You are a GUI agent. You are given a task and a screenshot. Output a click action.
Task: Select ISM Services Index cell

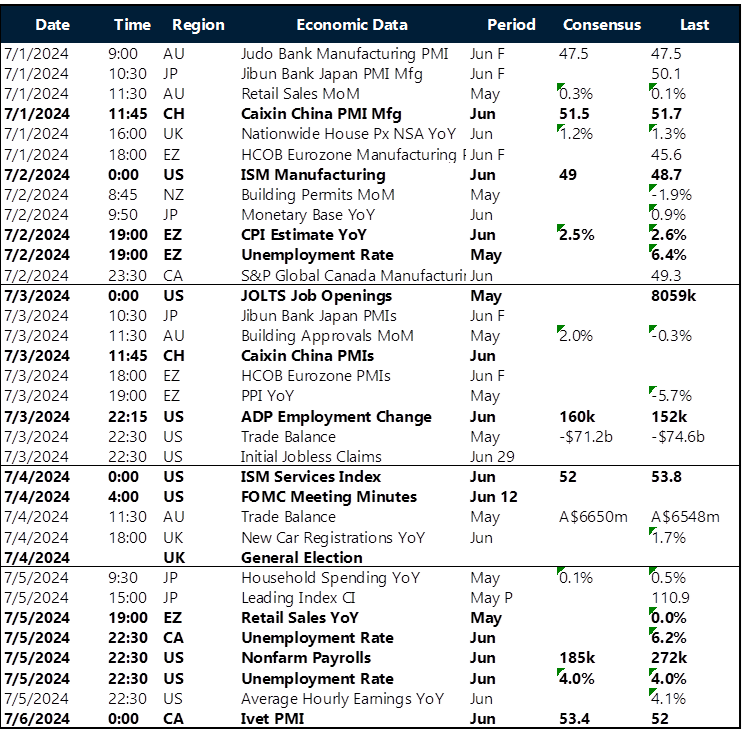click(311, 476)
